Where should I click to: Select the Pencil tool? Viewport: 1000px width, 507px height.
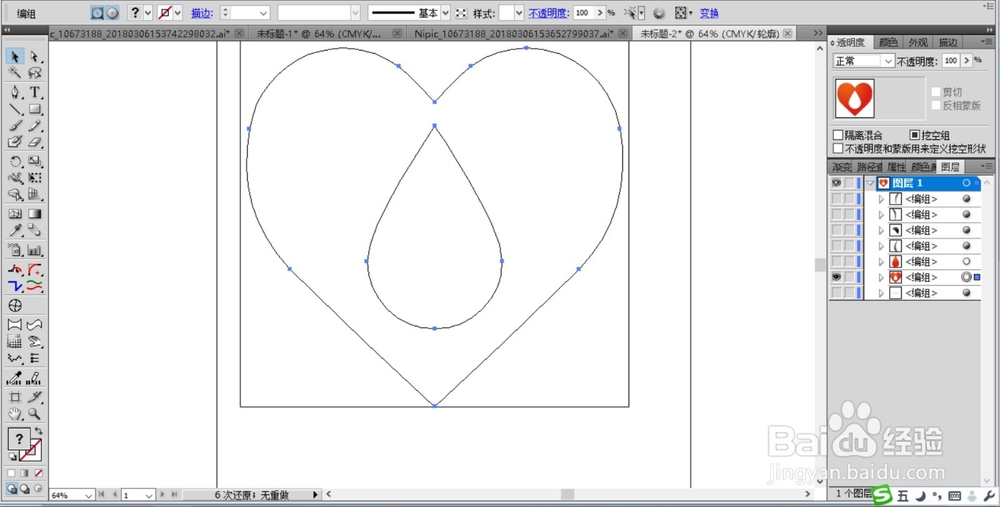coord(34,126)
